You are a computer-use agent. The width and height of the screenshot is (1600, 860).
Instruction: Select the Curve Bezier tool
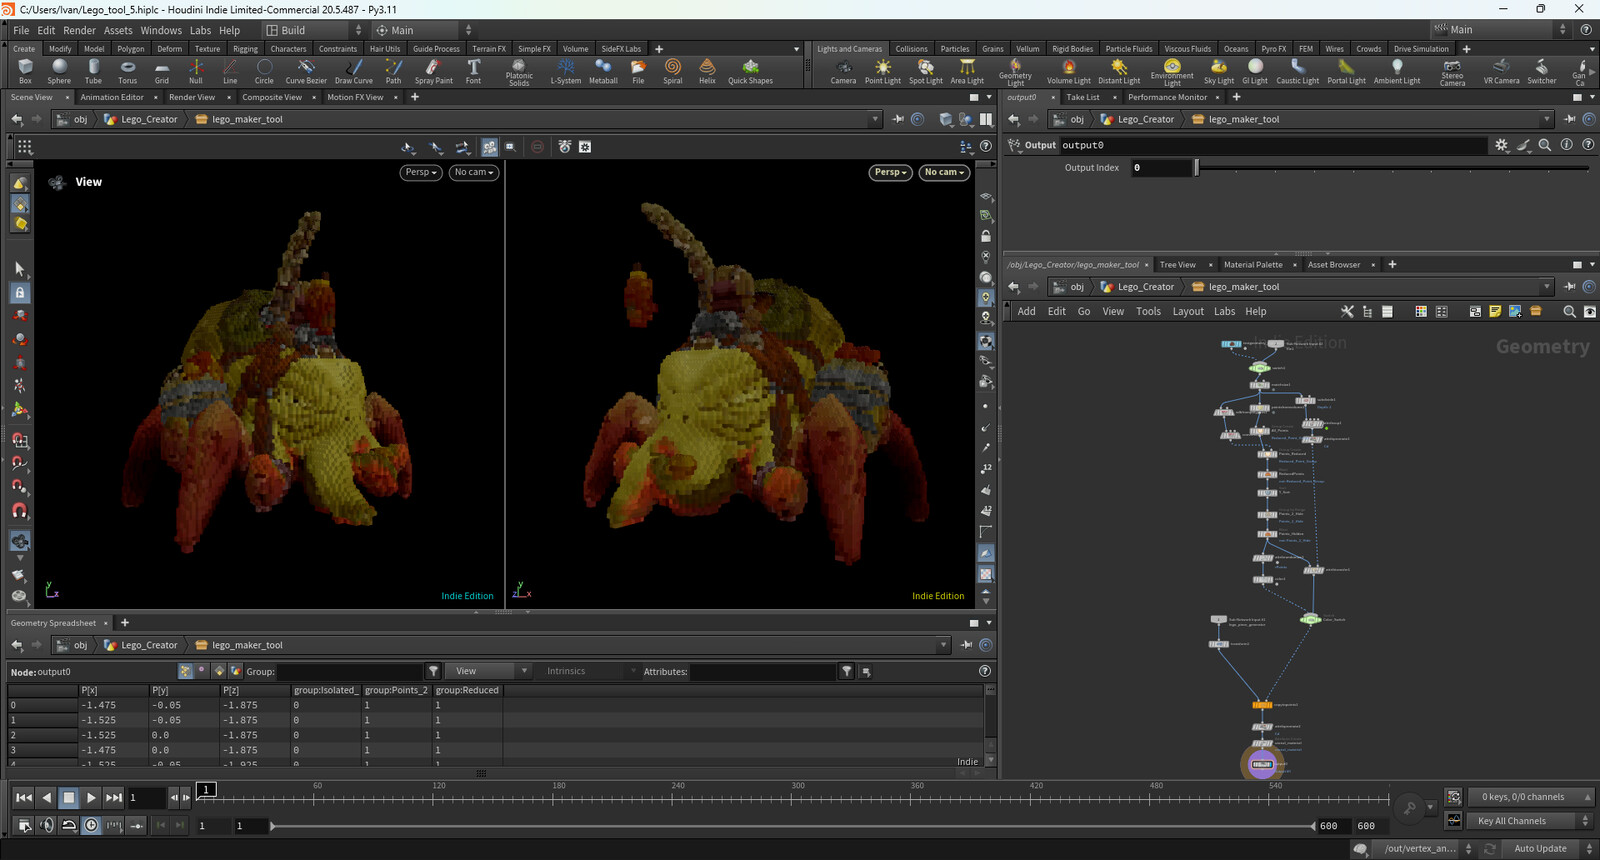click(305, 71)
